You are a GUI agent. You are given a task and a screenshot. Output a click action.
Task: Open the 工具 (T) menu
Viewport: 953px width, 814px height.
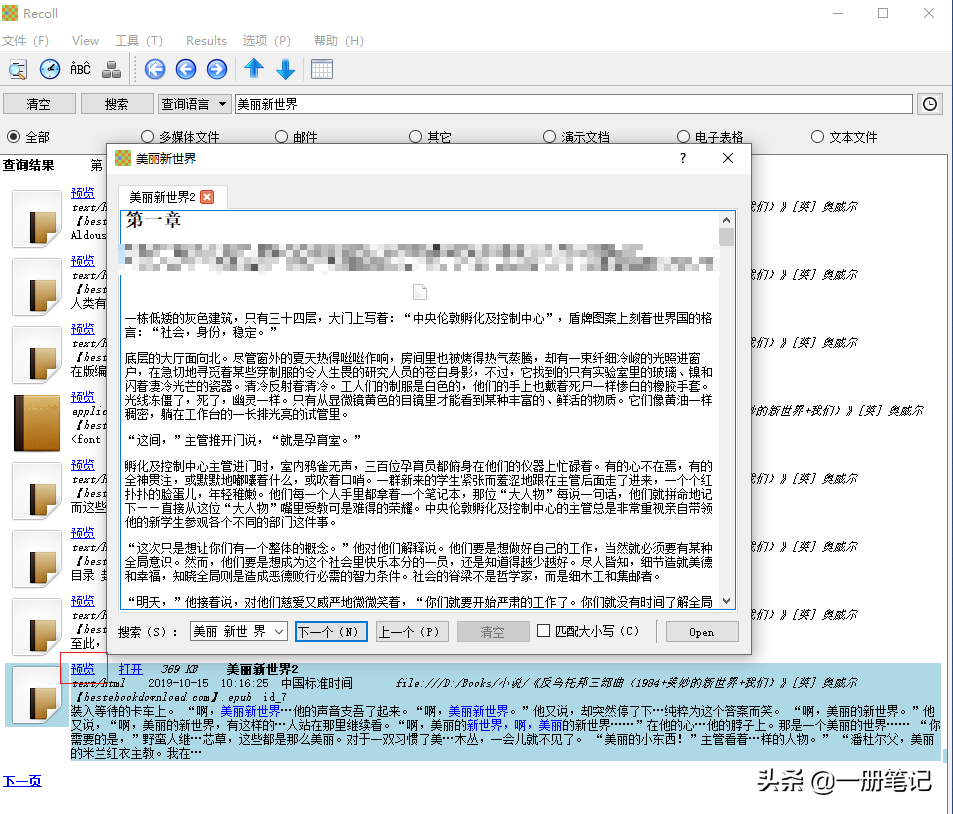pyautogui.click(x=139, y=41)
